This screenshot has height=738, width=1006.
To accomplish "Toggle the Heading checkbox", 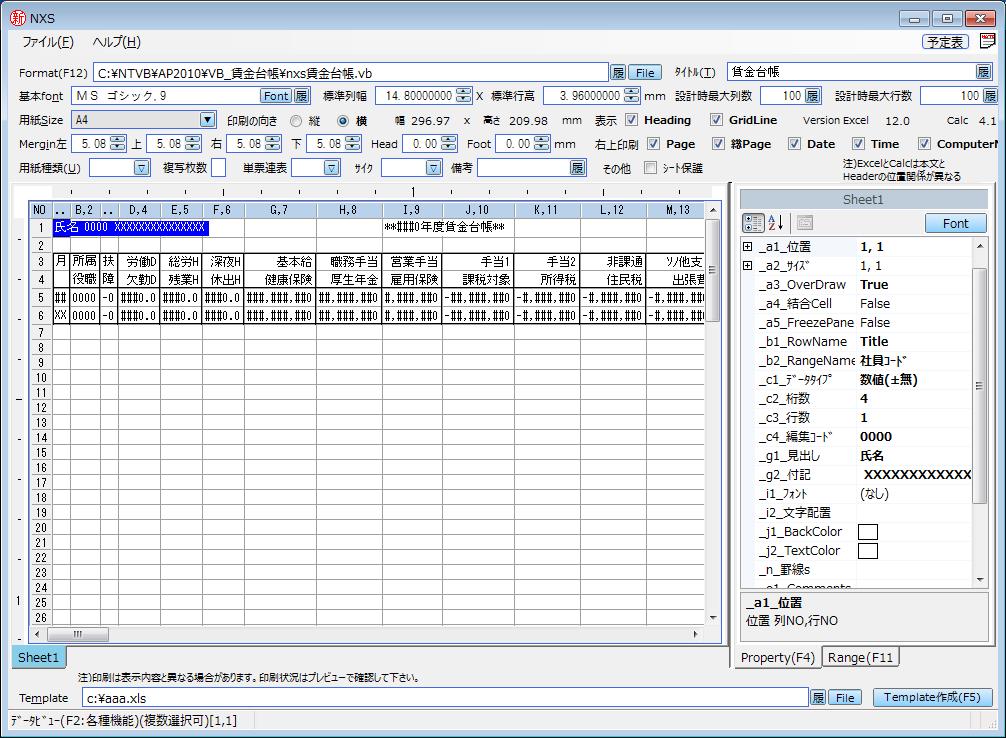I will (631, 120).
